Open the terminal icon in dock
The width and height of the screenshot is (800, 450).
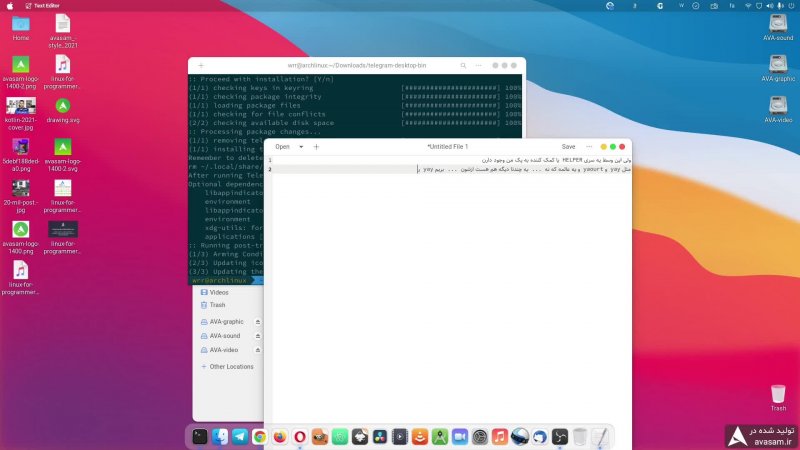(200, 437)
